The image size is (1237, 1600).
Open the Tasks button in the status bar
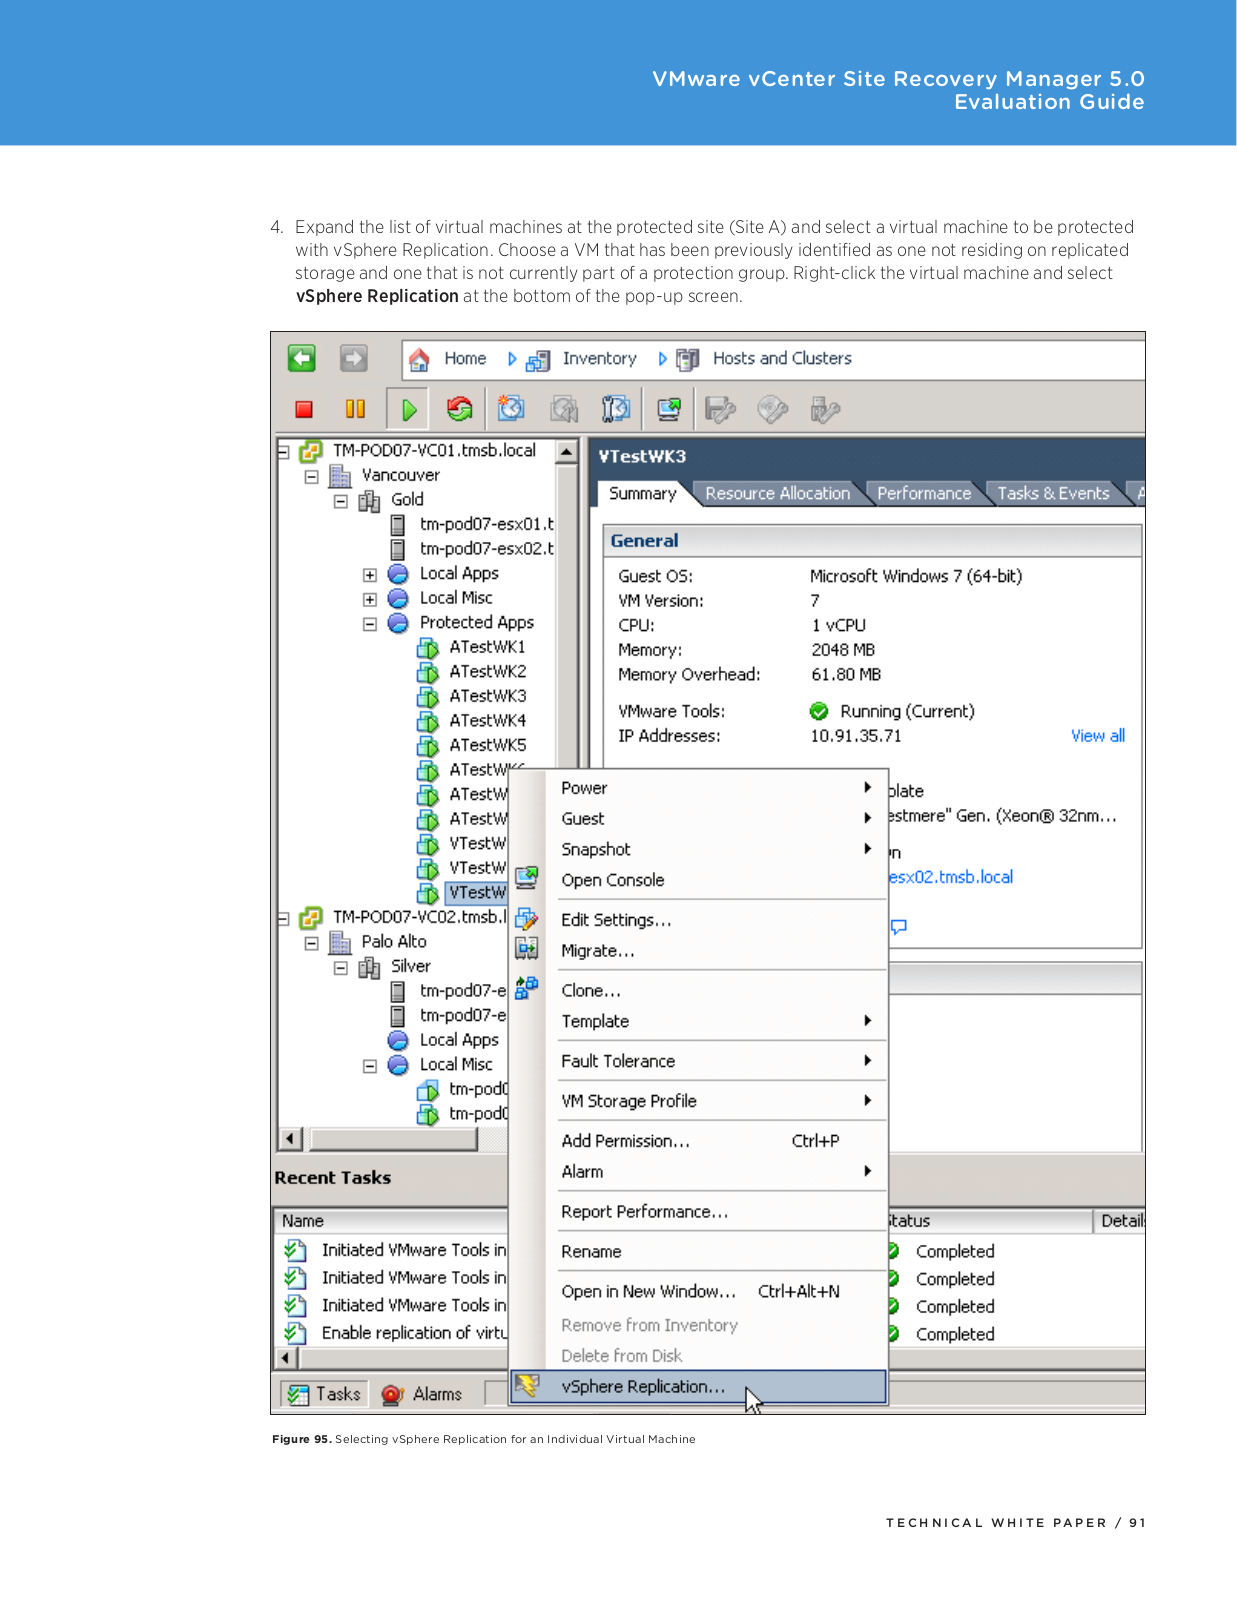tap(324, 1394)
